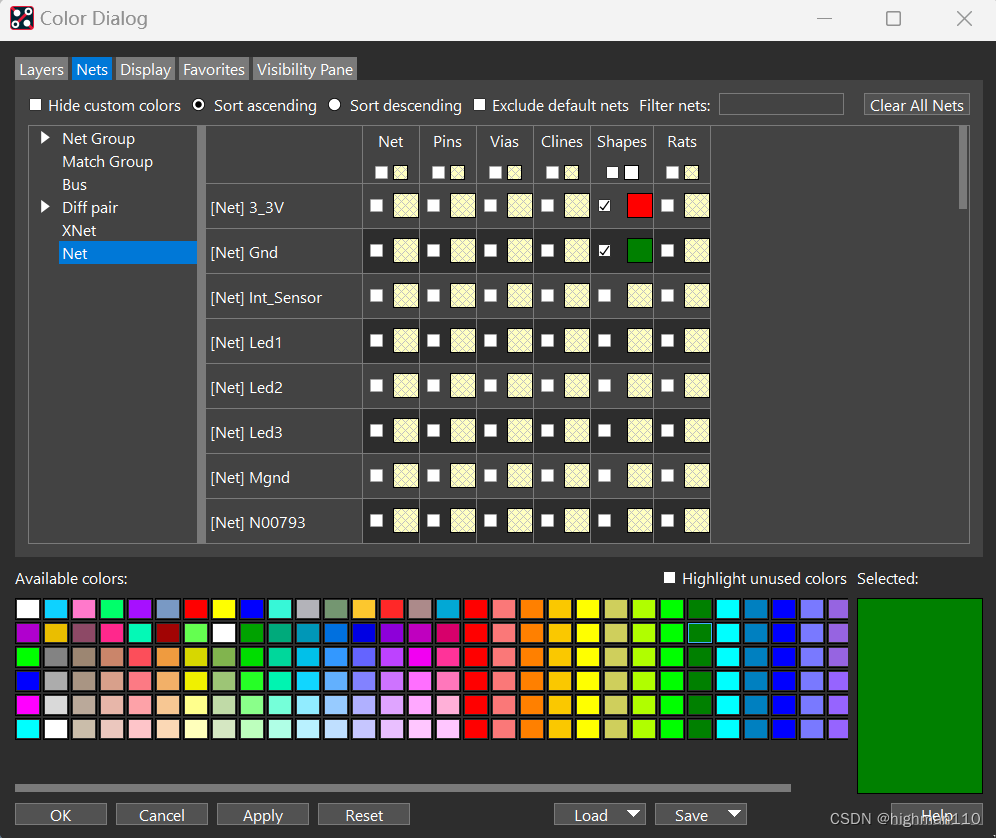The image size is (996, 838).
Task: Switch to the Layers tab
Action: click(x=42, y=69)
